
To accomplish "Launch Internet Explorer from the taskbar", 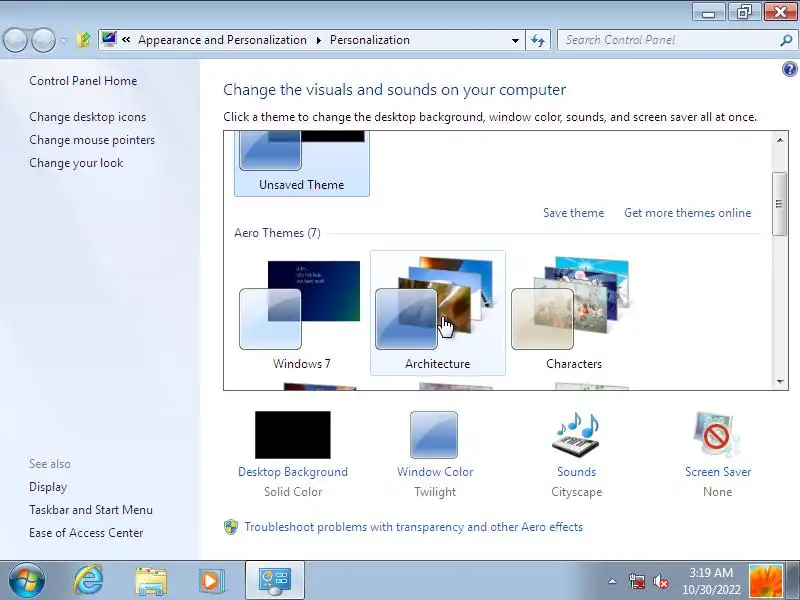I will [x=88, y=581].
